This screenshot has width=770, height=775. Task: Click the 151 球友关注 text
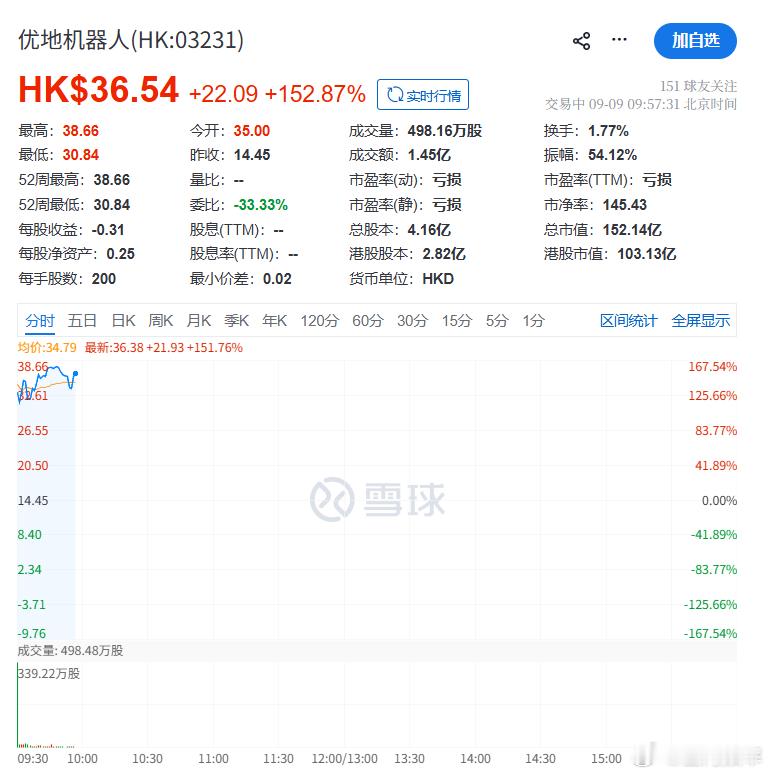pos(698,86)
